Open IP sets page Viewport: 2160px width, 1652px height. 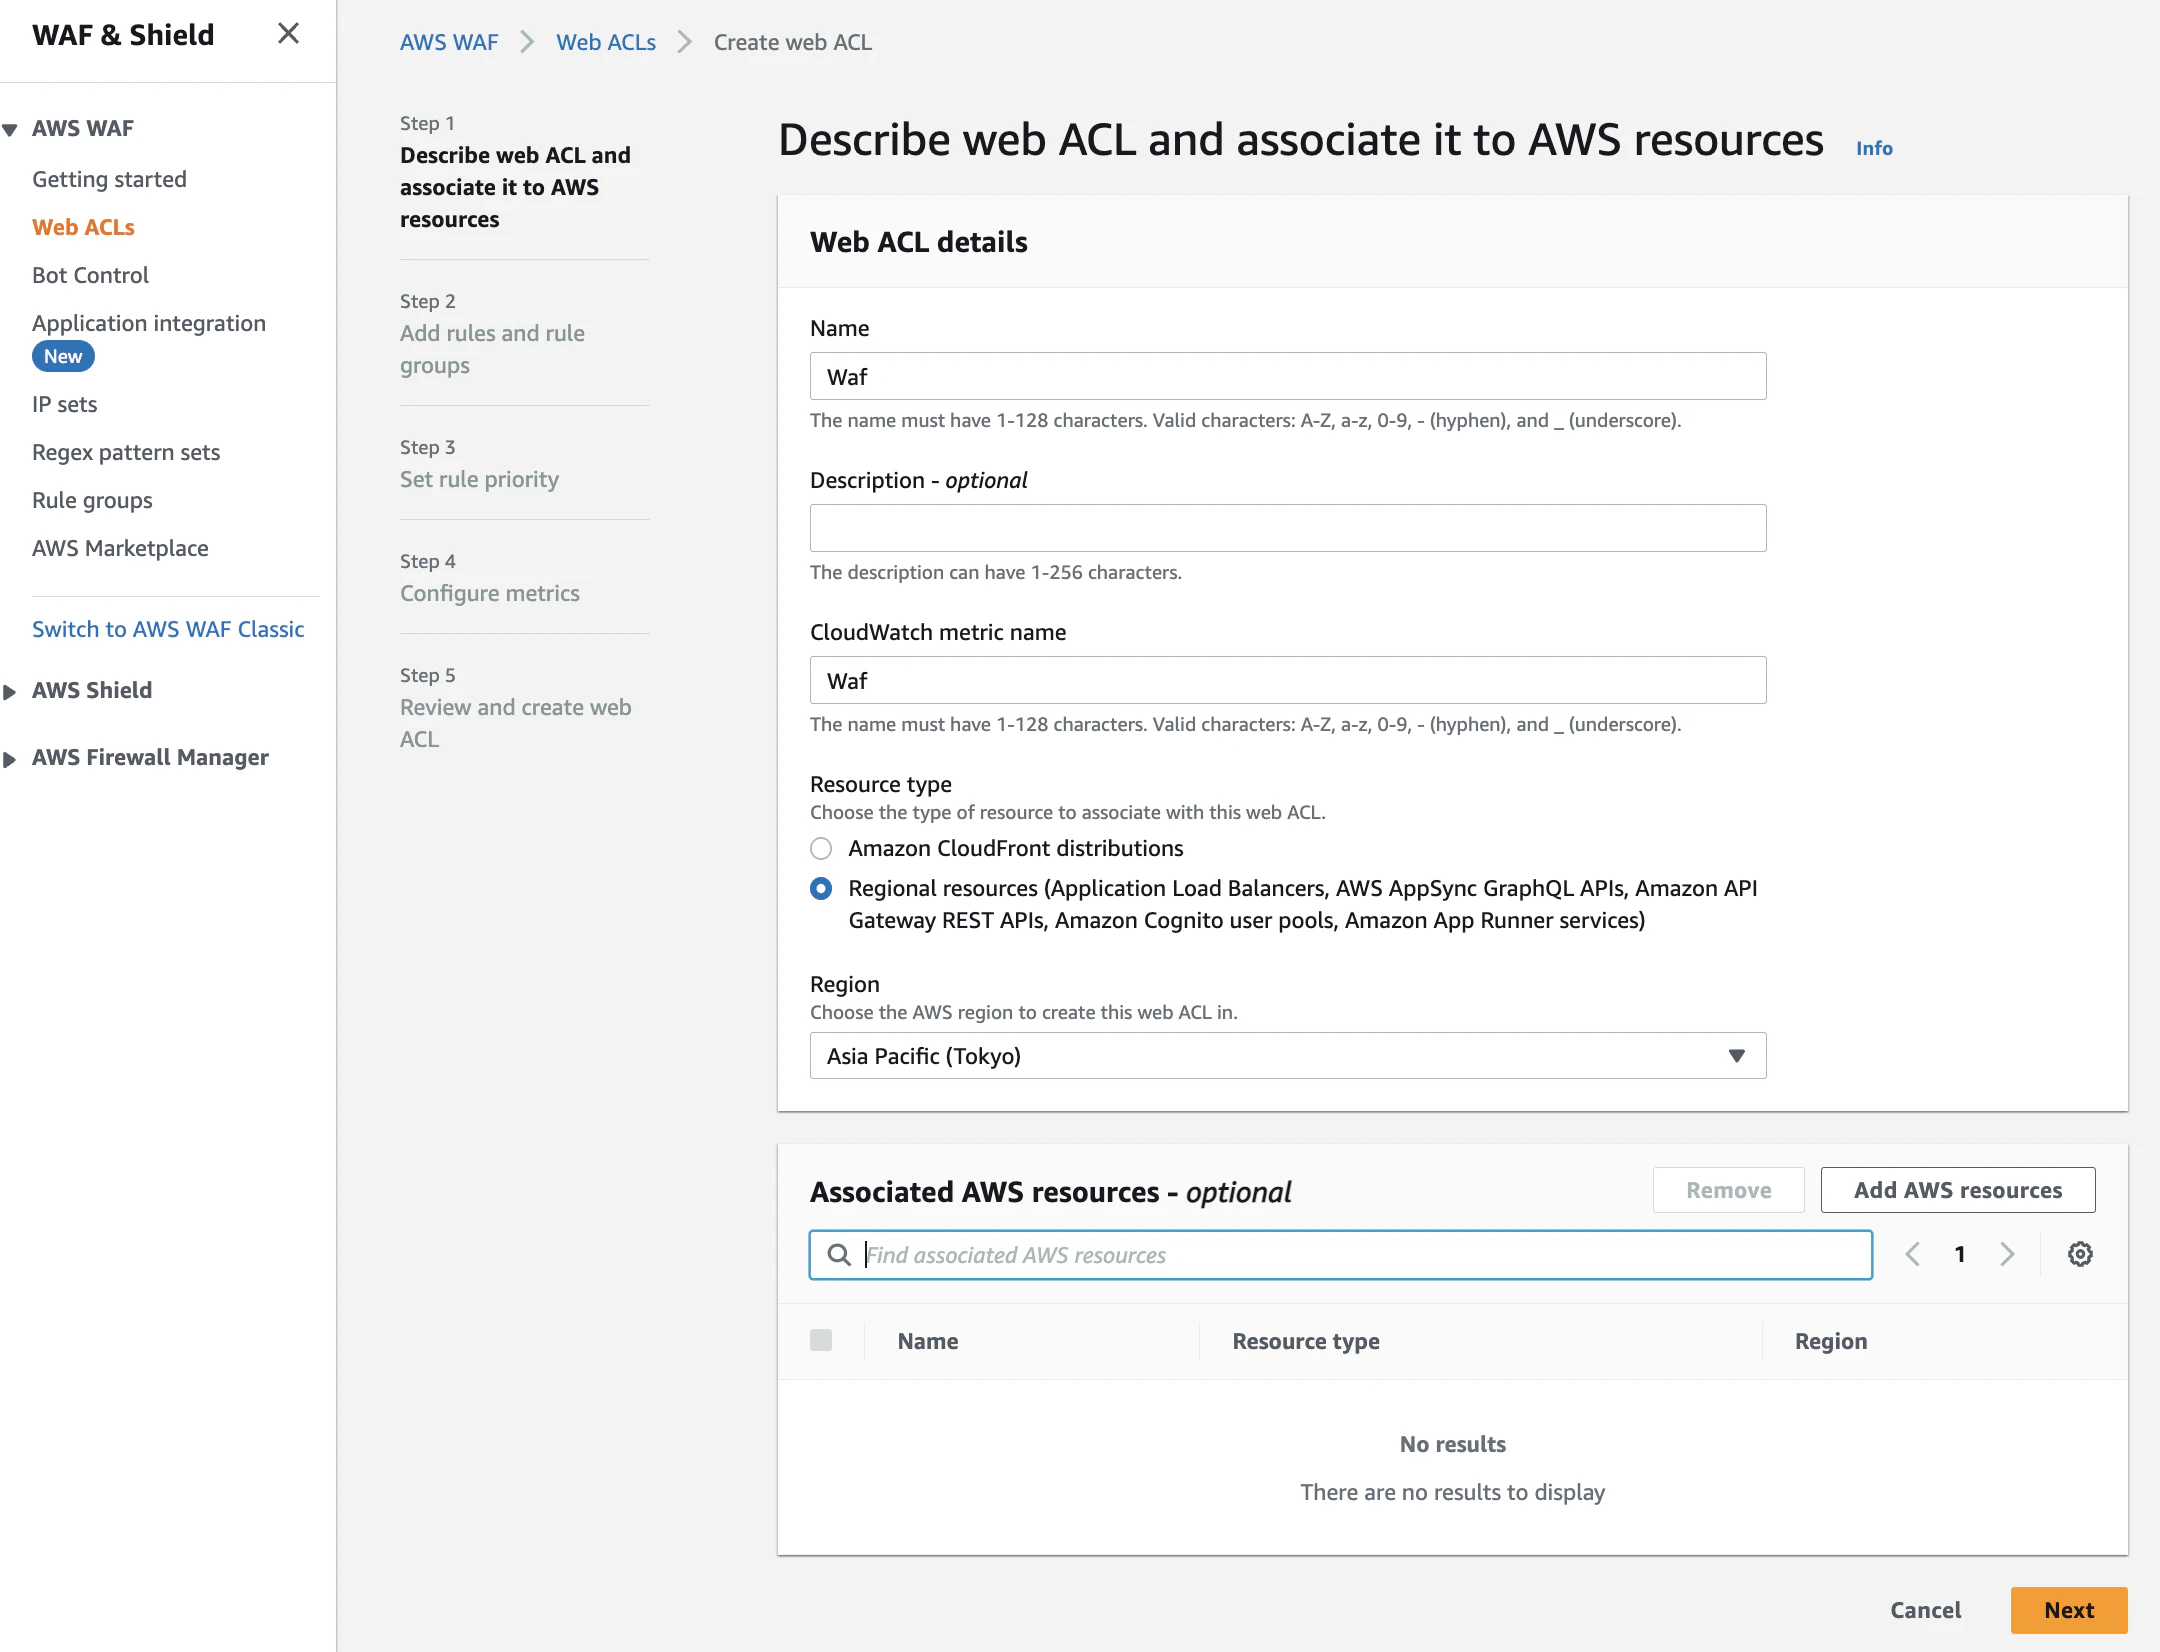[64, 404]
